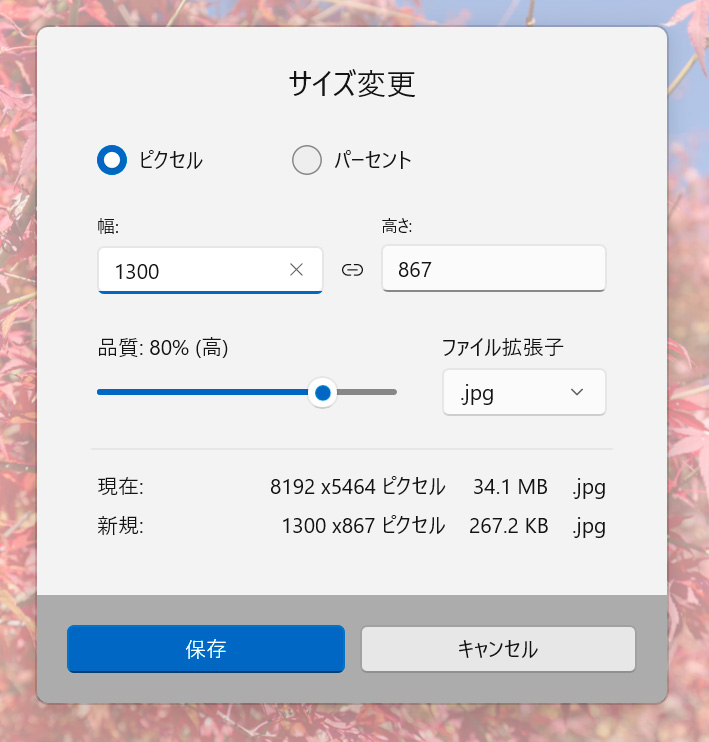
Task: Click the 267.2 KB new file size text
Action: click(508, 526)
